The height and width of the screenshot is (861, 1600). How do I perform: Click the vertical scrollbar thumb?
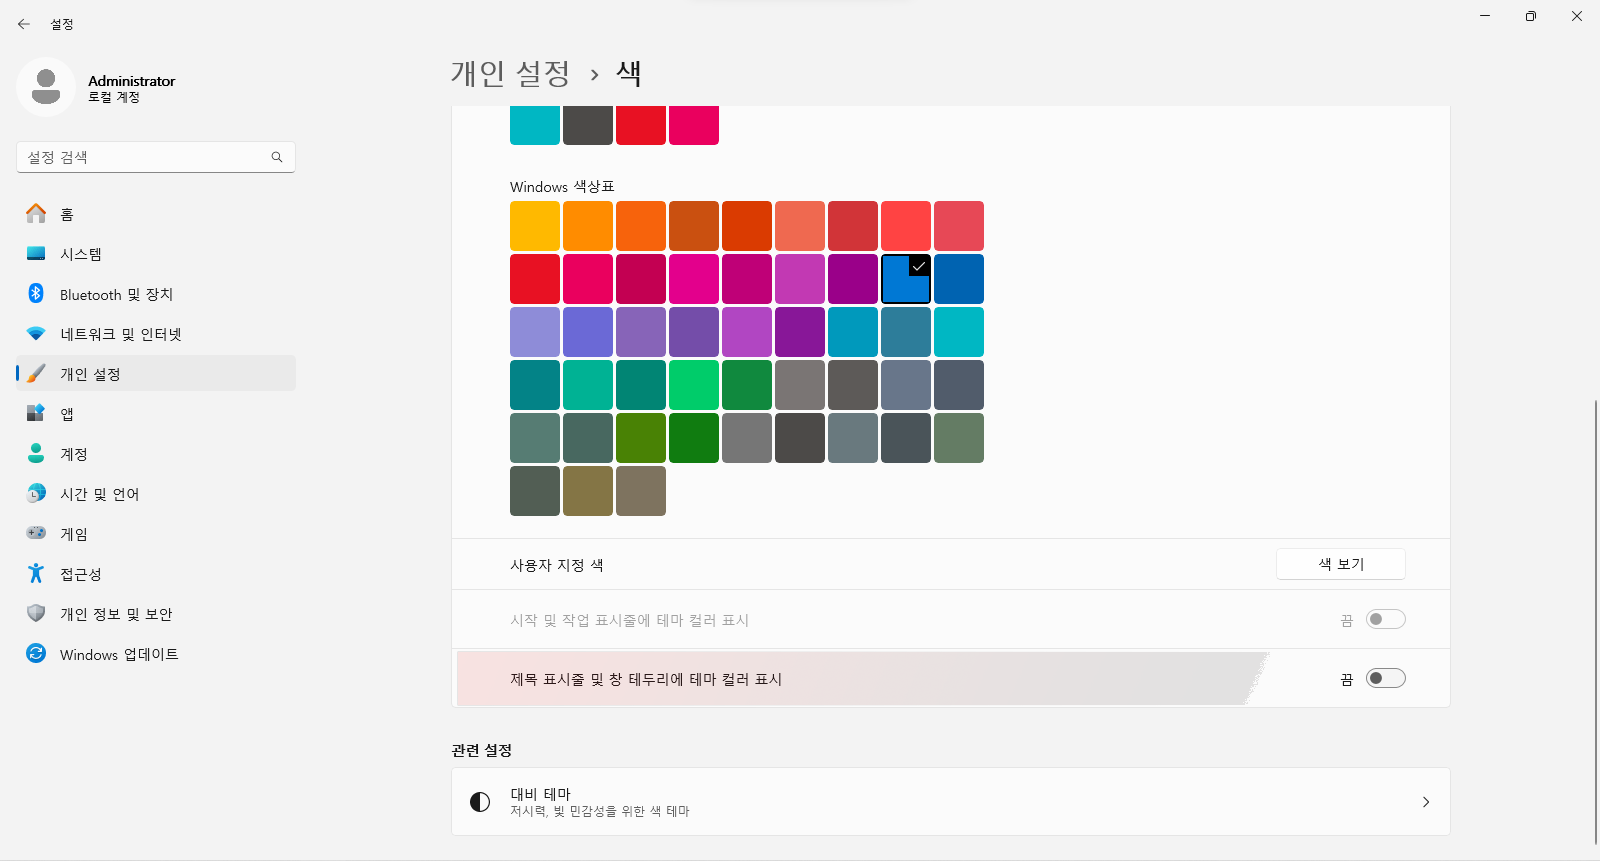pos(1595,621)
